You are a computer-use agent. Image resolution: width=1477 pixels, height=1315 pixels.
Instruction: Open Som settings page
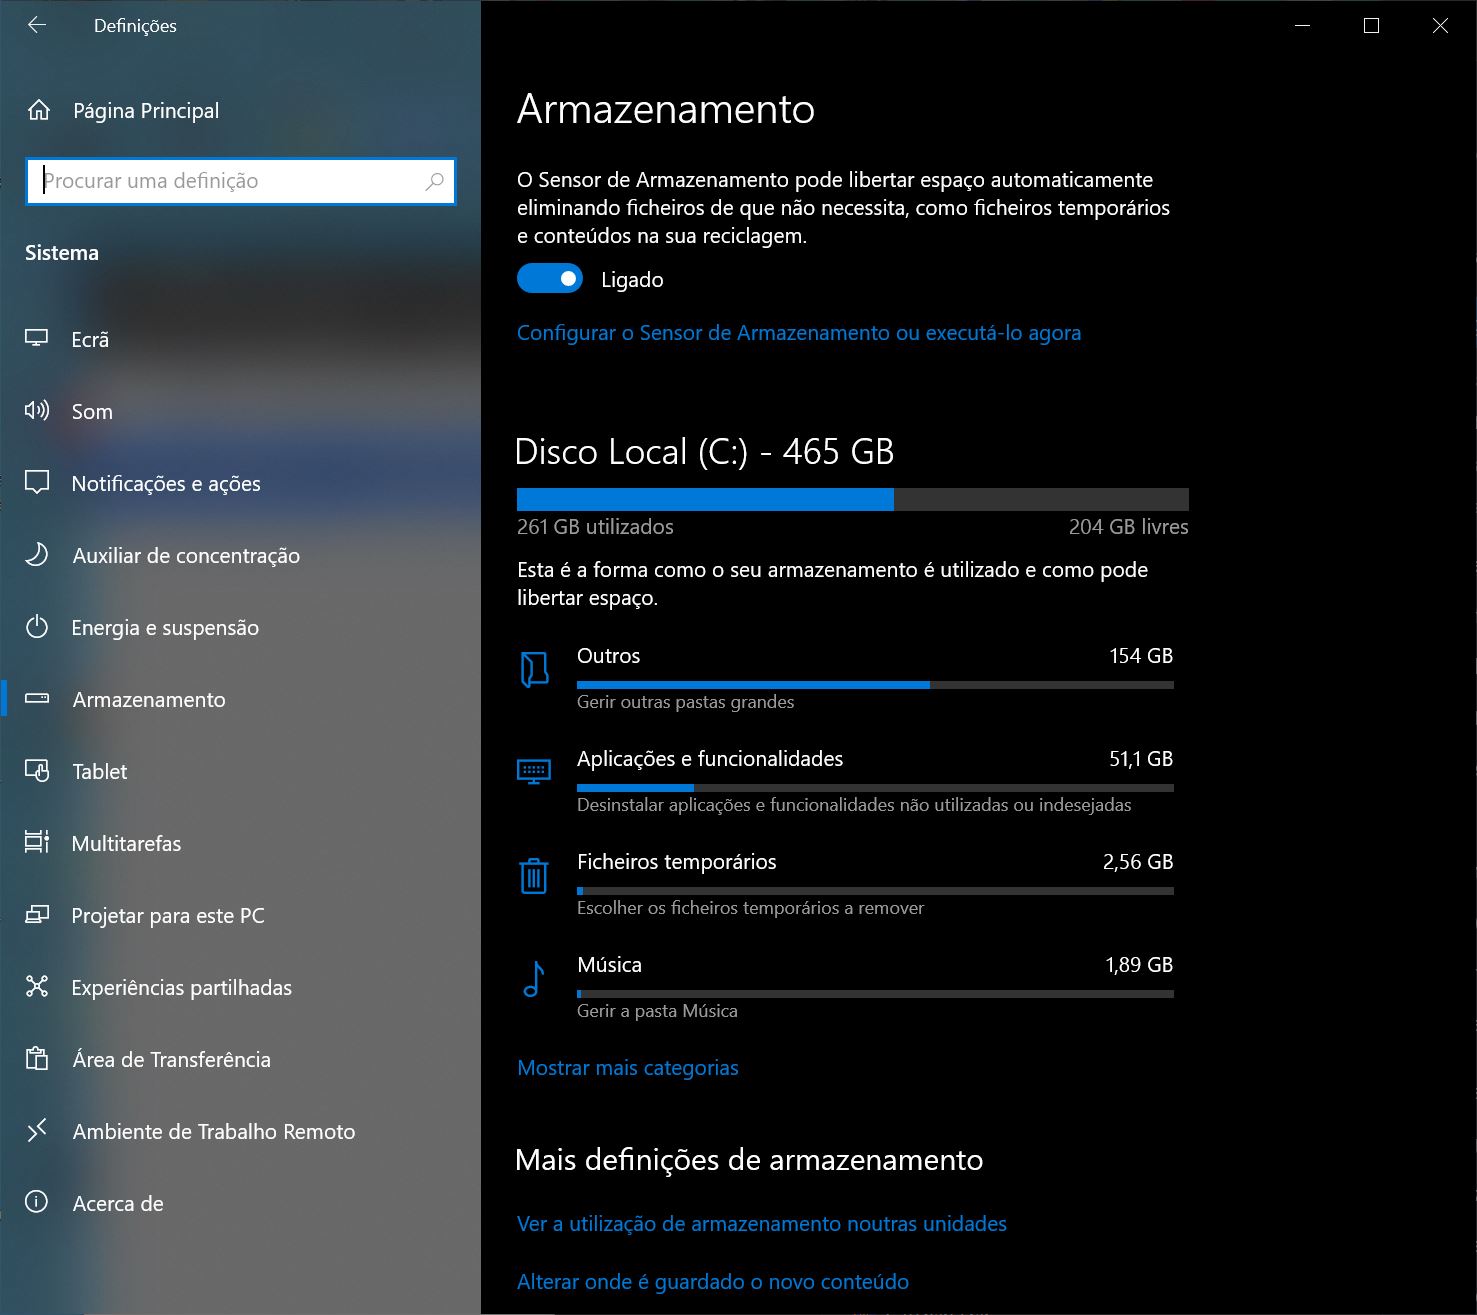[x=240, y=411]
